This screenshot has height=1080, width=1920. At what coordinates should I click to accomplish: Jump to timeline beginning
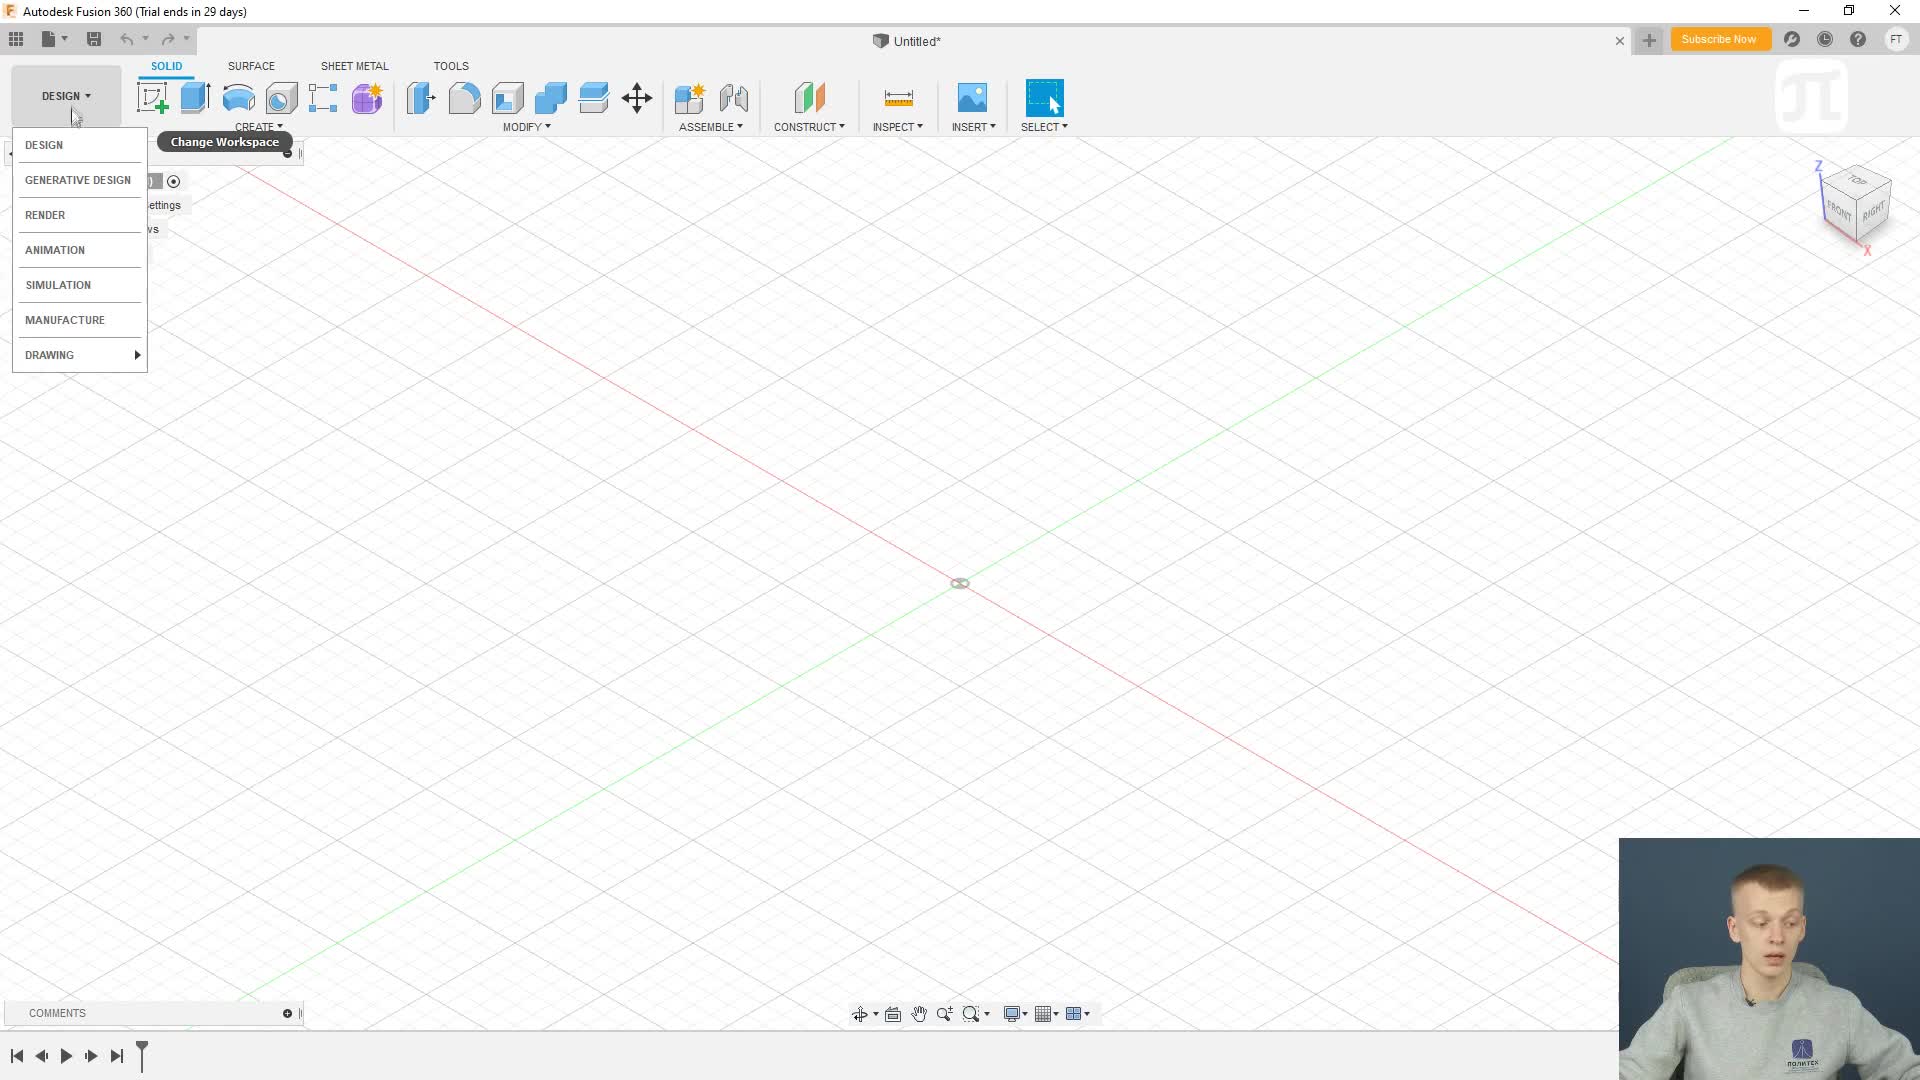tap(17, 1056)
